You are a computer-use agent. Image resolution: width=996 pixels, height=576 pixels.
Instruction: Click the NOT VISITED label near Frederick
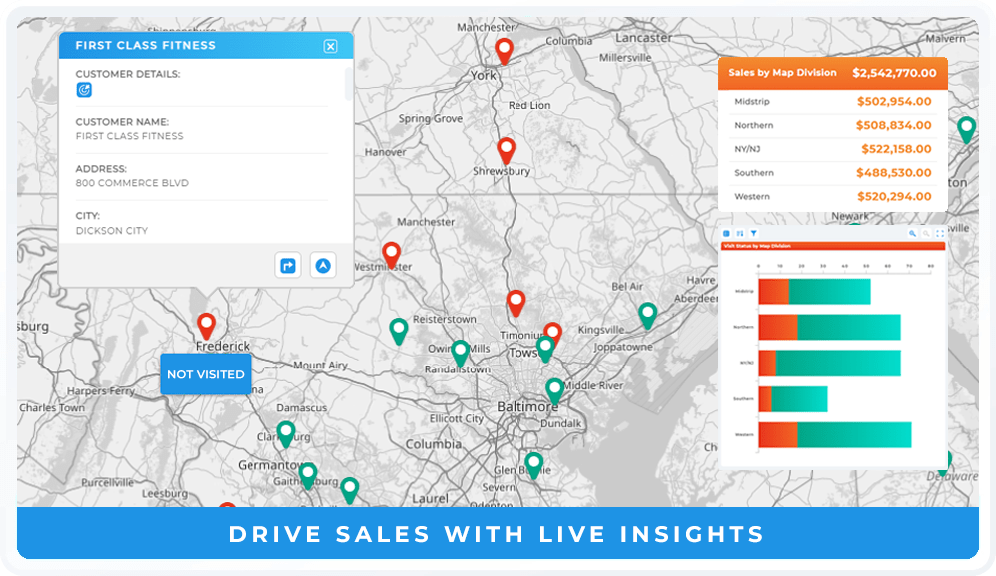206,374
